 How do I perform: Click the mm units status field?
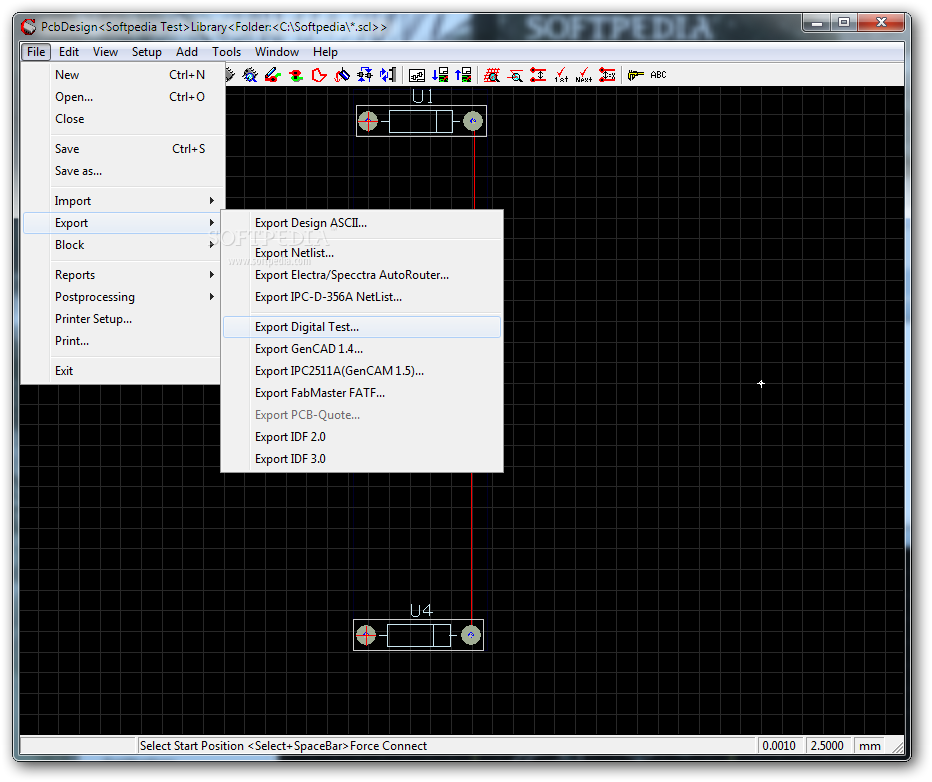(870, 746)
